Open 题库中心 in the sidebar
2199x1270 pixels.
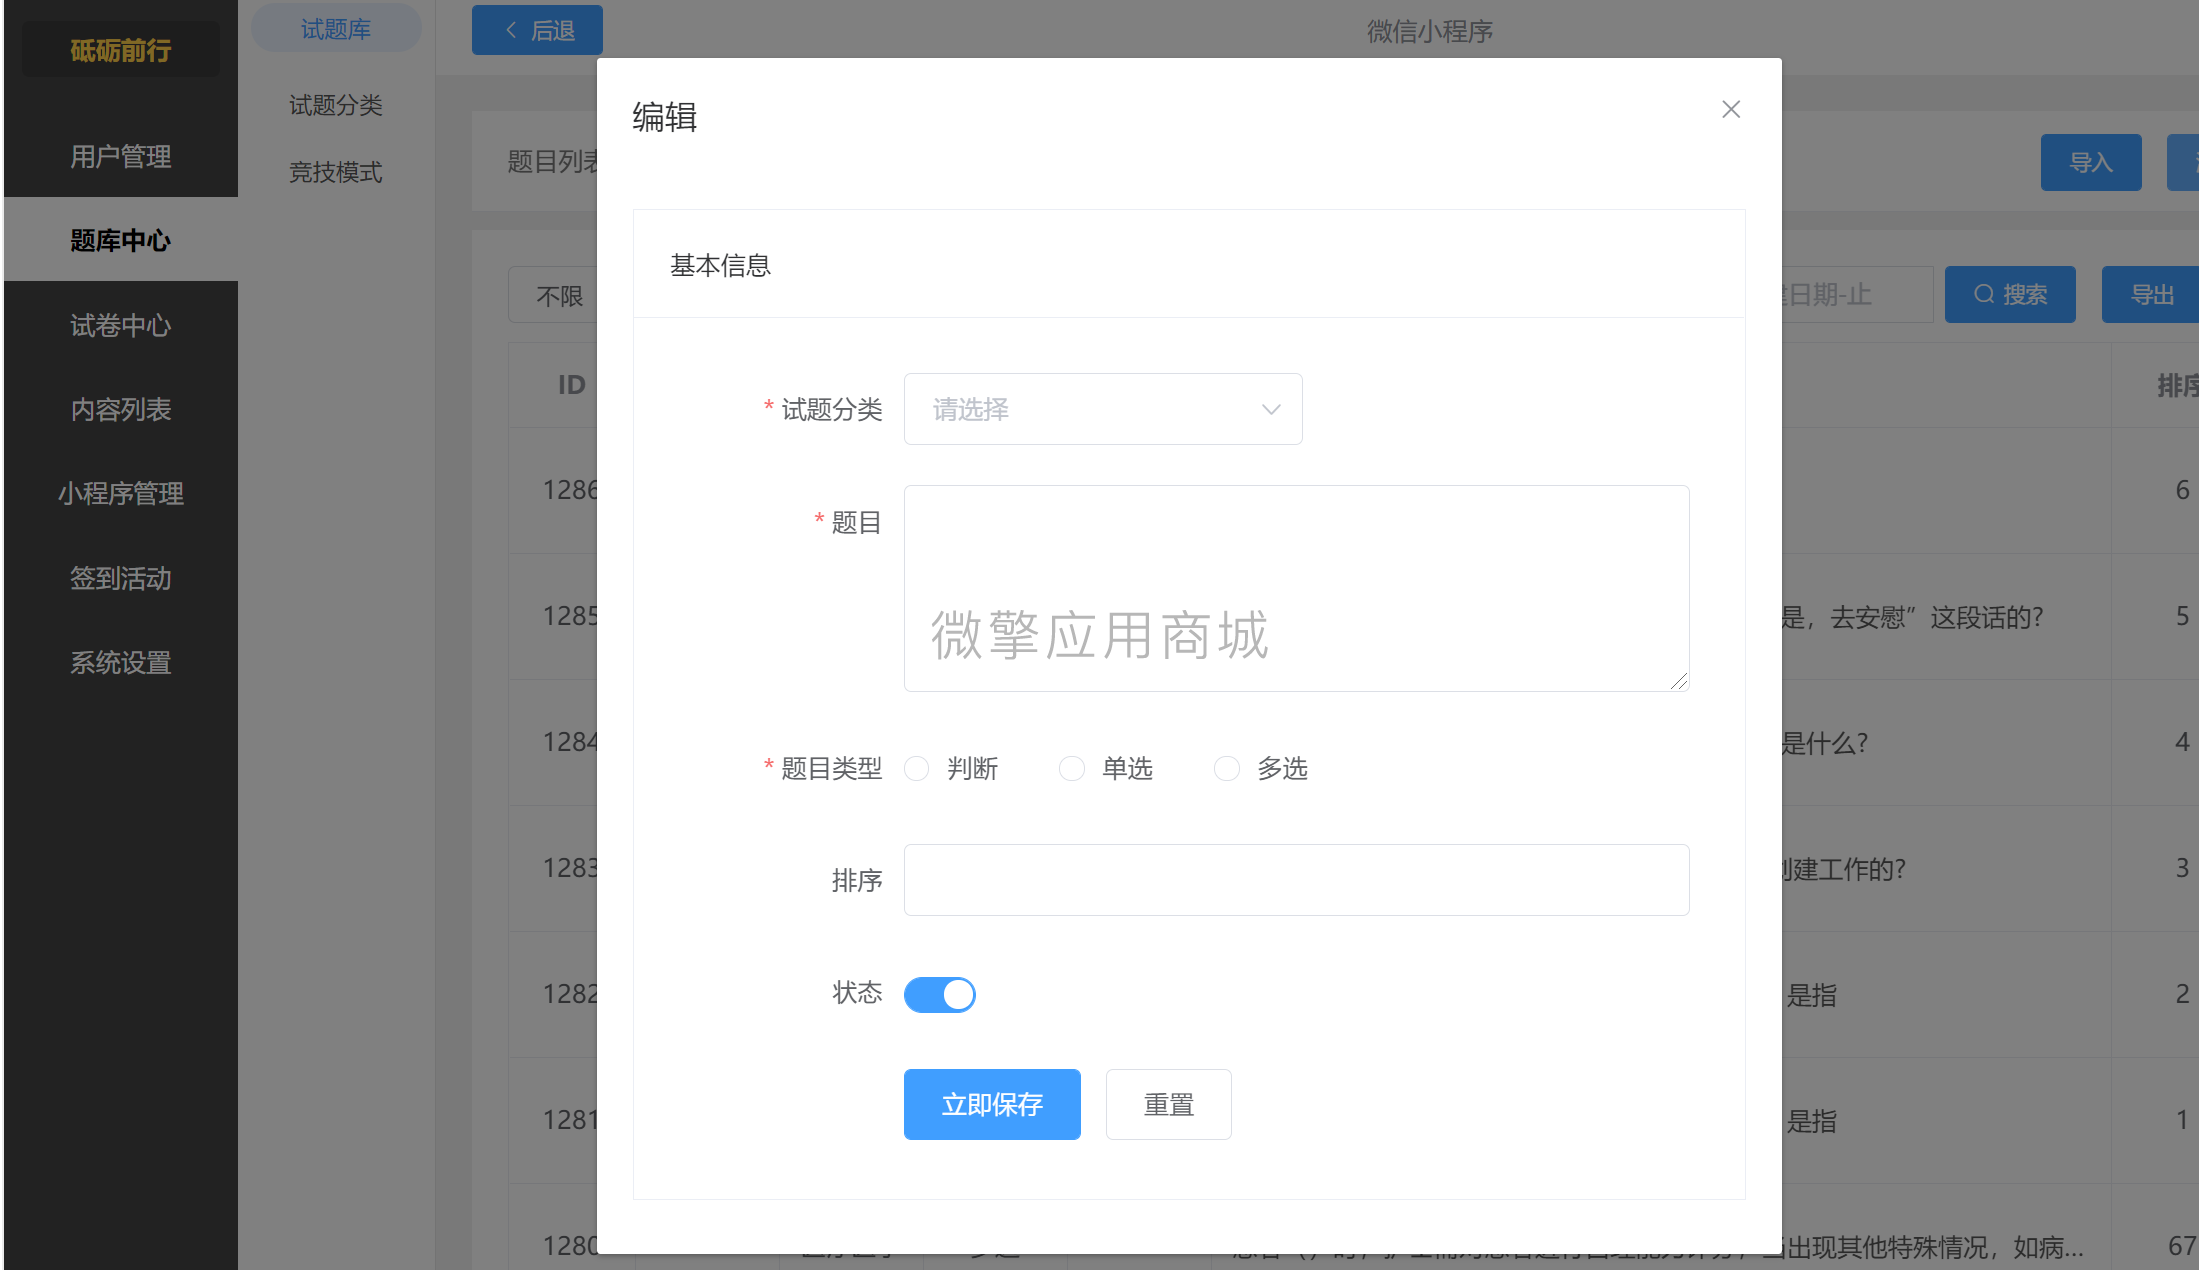pos(121,240)
